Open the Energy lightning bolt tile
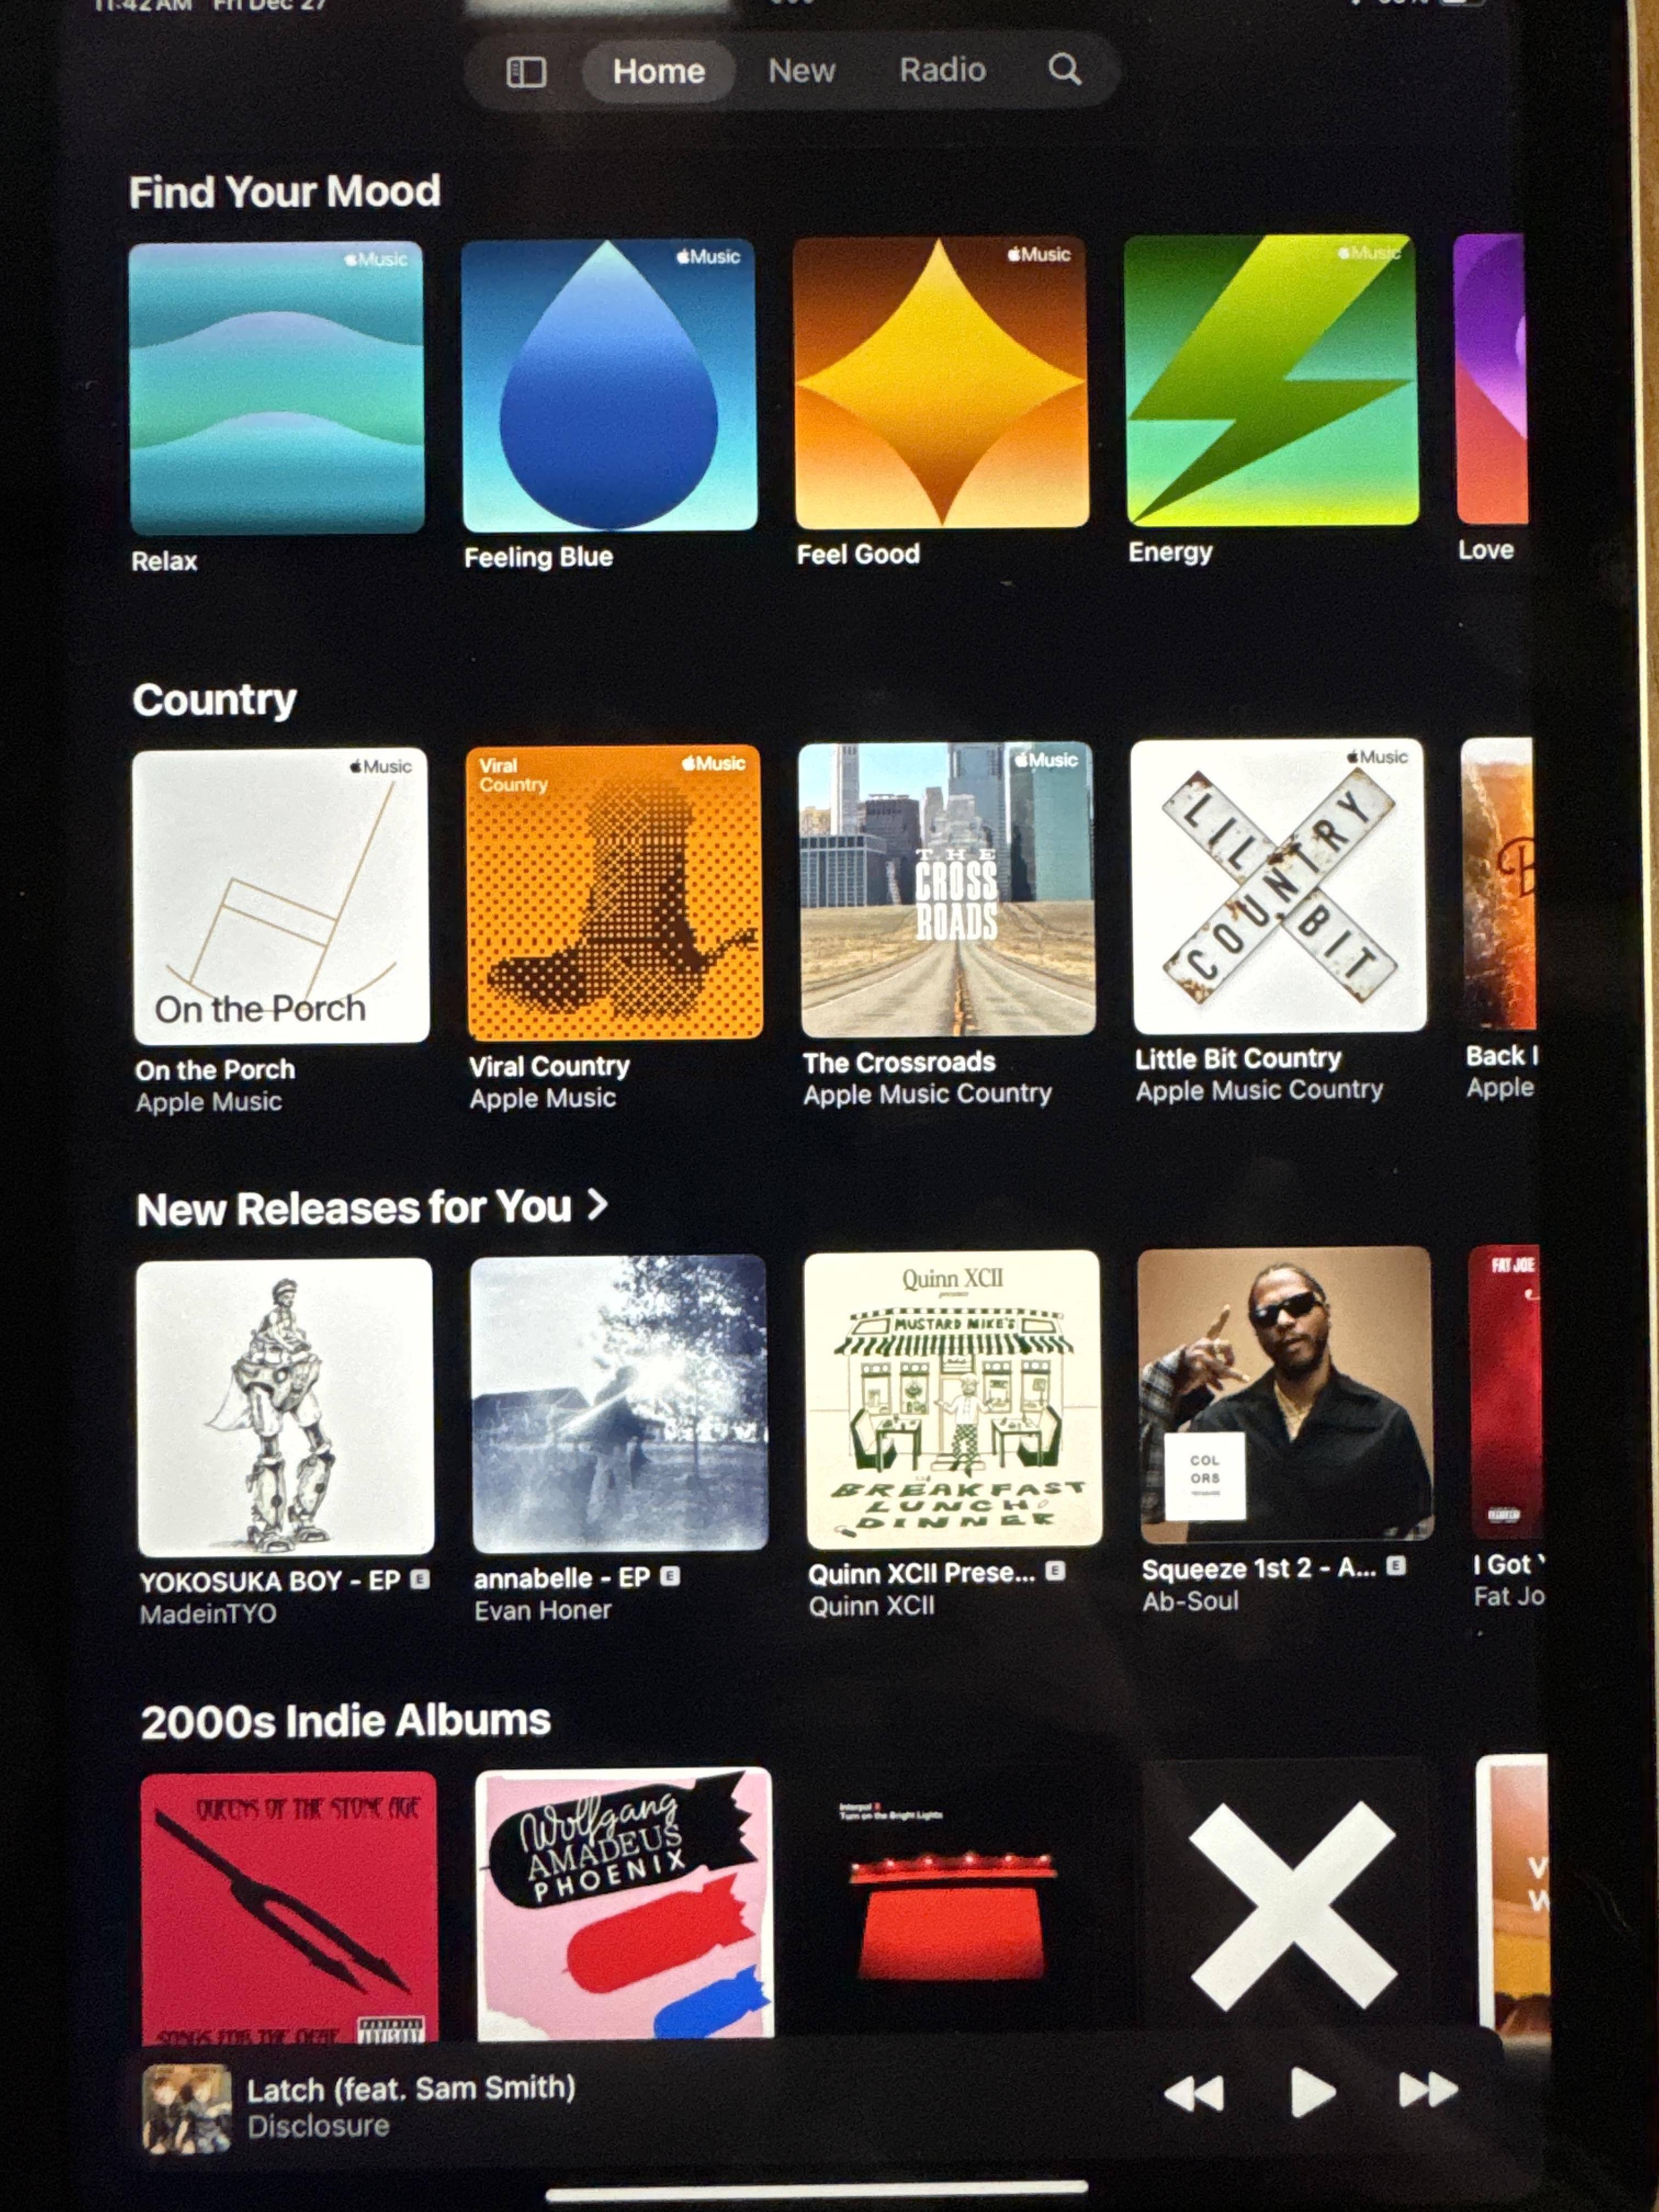The image size is (1659, 2212). tap(1271, 380)
